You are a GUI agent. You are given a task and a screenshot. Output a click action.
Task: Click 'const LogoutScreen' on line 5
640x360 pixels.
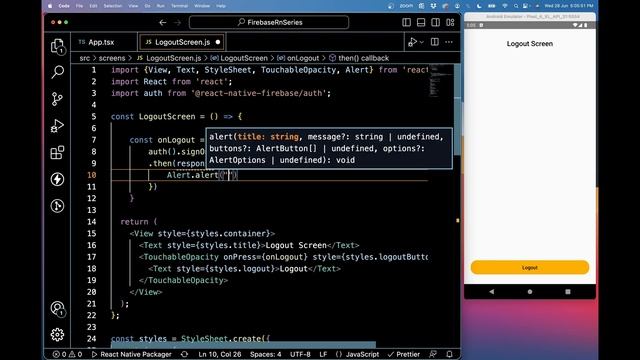coord(153,117)
